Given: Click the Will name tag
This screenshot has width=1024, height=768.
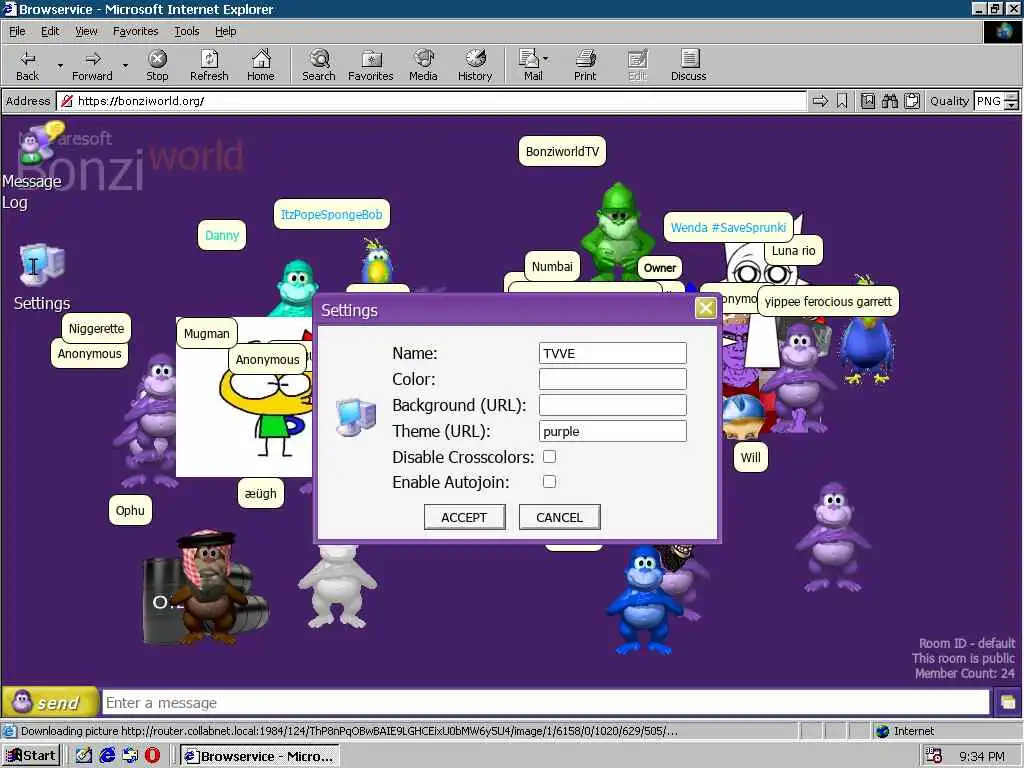Looking at the screenshot, I should click(x=750, y=457).
